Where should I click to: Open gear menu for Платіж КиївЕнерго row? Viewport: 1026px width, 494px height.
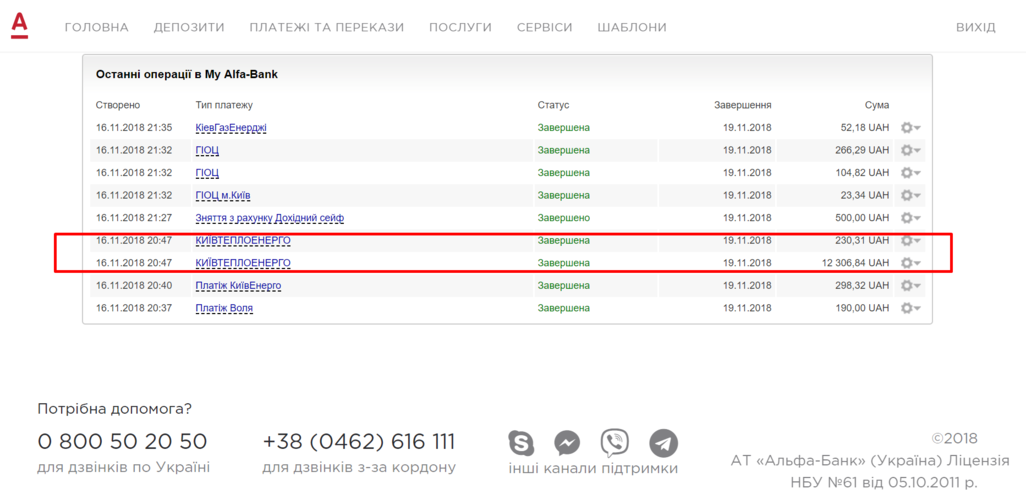[x=910, y=285]
